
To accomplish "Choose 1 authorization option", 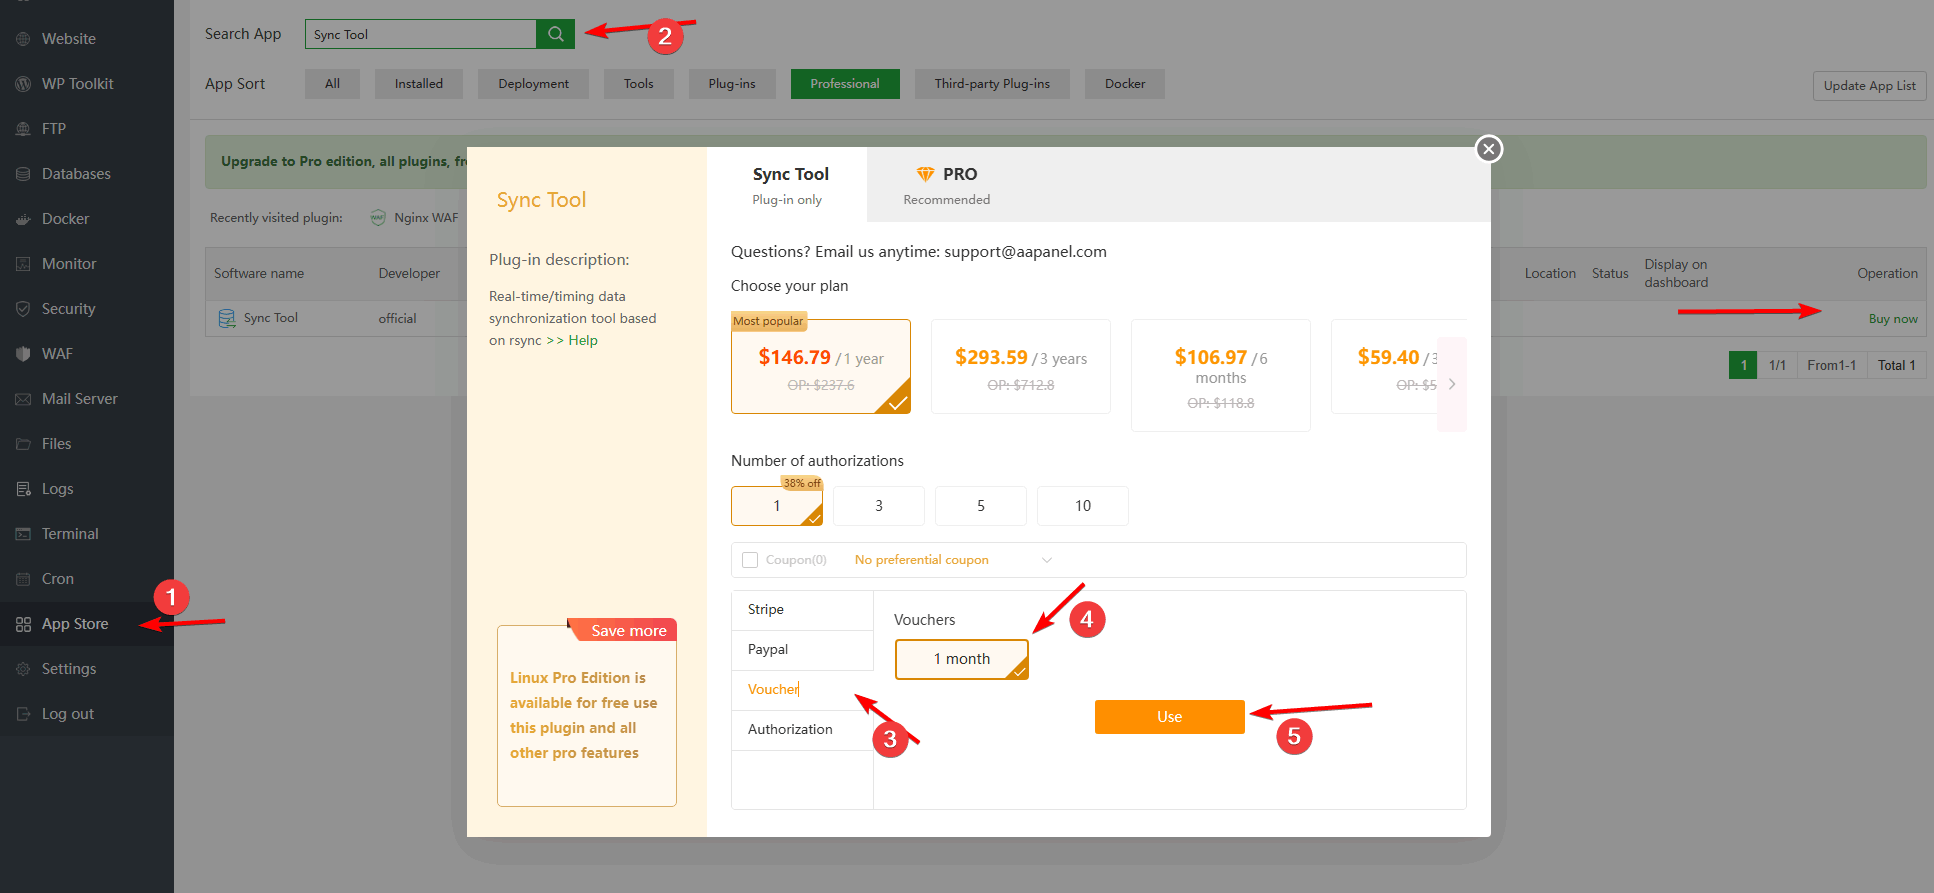I will click(x=777, y=506).
